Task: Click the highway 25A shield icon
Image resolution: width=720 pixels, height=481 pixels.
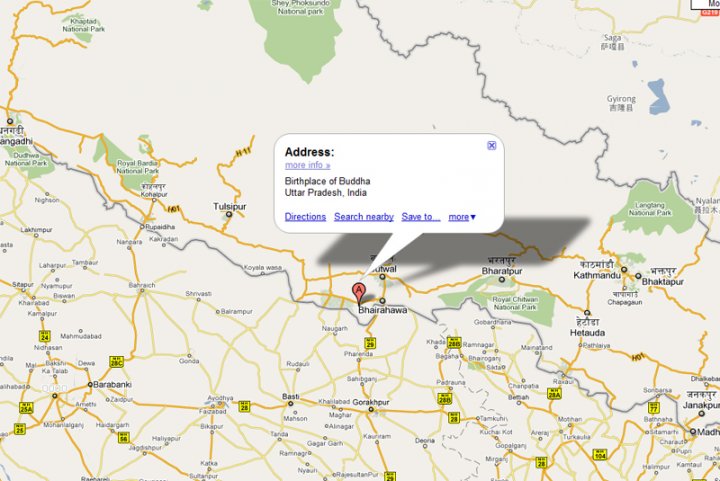Action: pos(26,408)
